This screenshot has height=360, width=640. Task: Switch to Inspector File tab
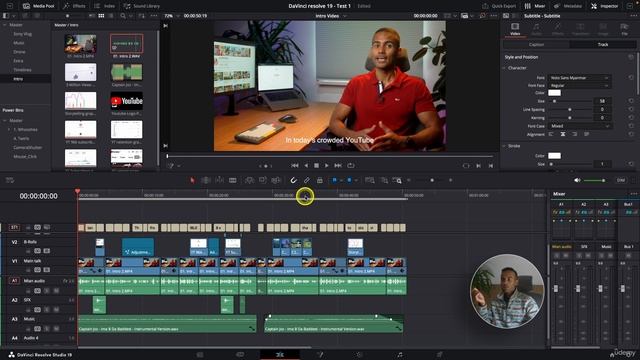(624, 29)
